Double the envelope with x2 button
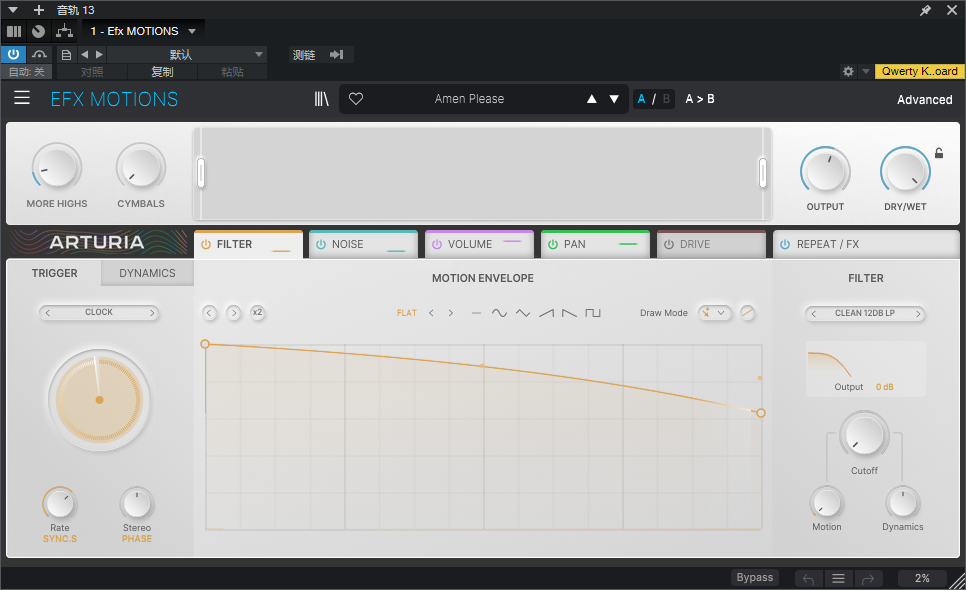Viewport: 966px width, 590px height. click(257, 312)
